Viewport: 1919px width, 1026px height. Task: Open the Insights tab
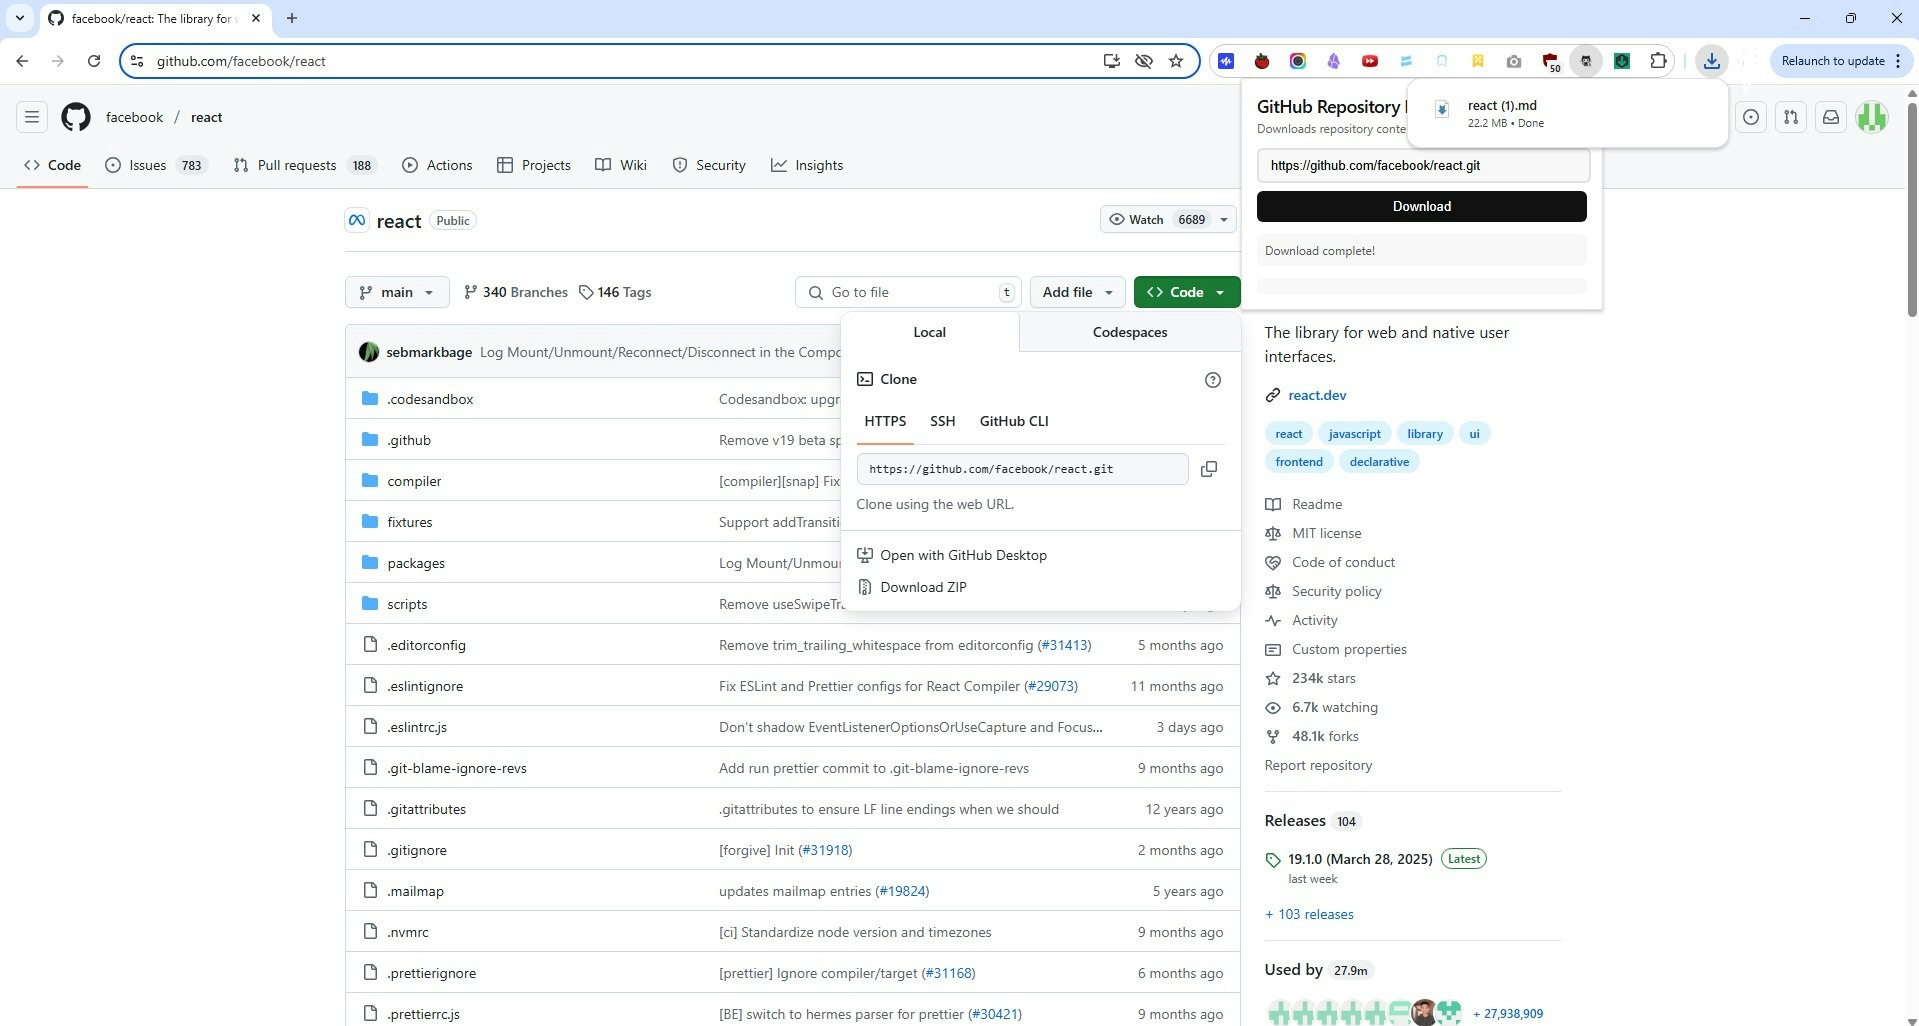pos(807,165)
